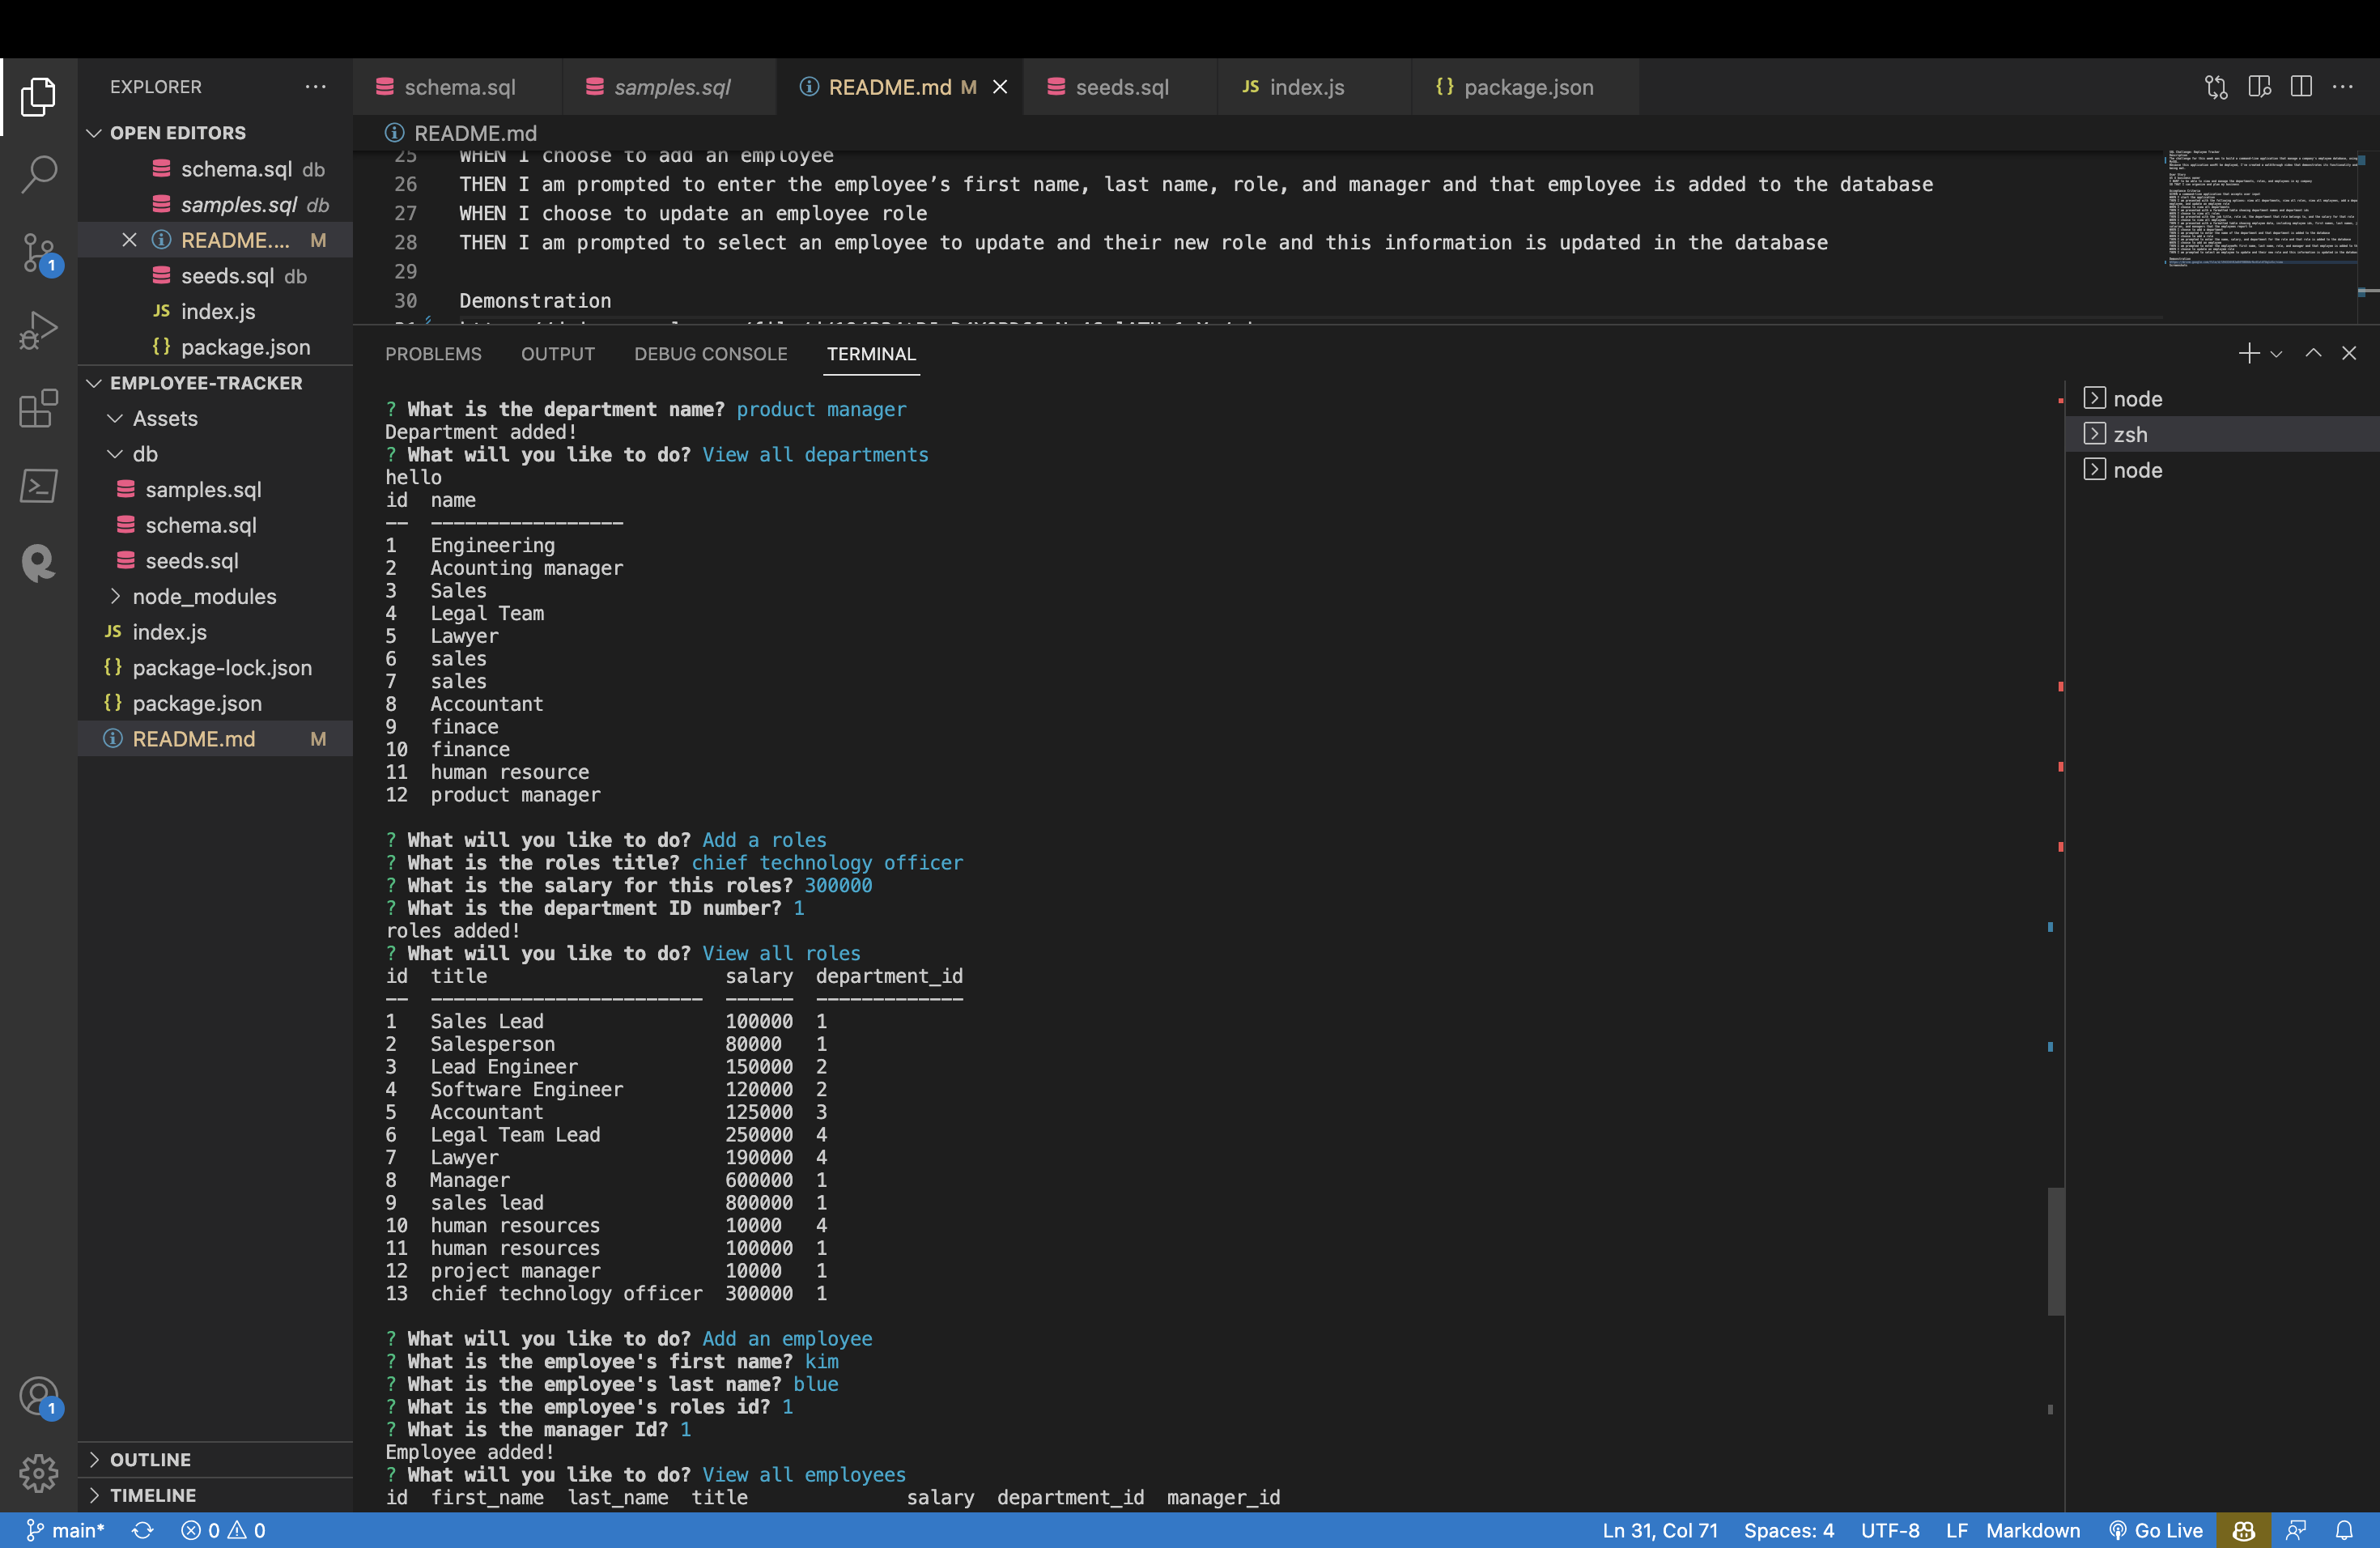Open preview to the side icon

(x=2259, y=87)
